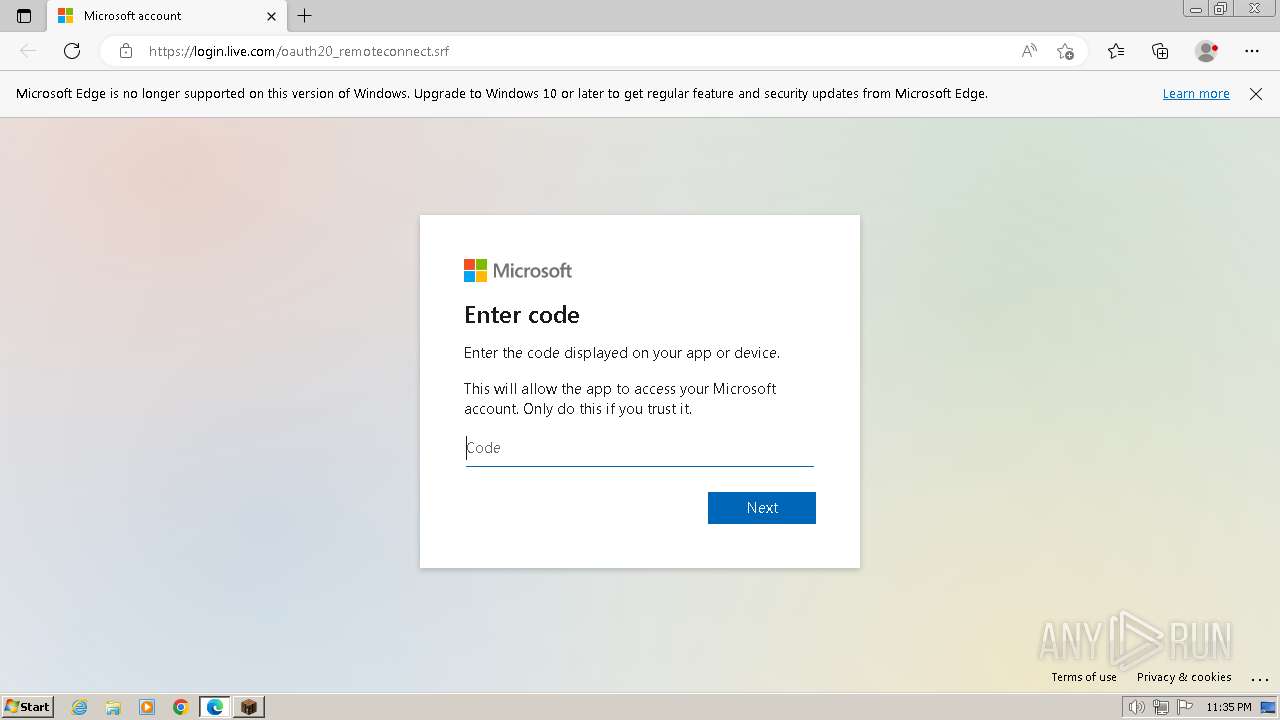The image size is (1280, 720).
Task: Go back to previous page
Action: (28, 51)
